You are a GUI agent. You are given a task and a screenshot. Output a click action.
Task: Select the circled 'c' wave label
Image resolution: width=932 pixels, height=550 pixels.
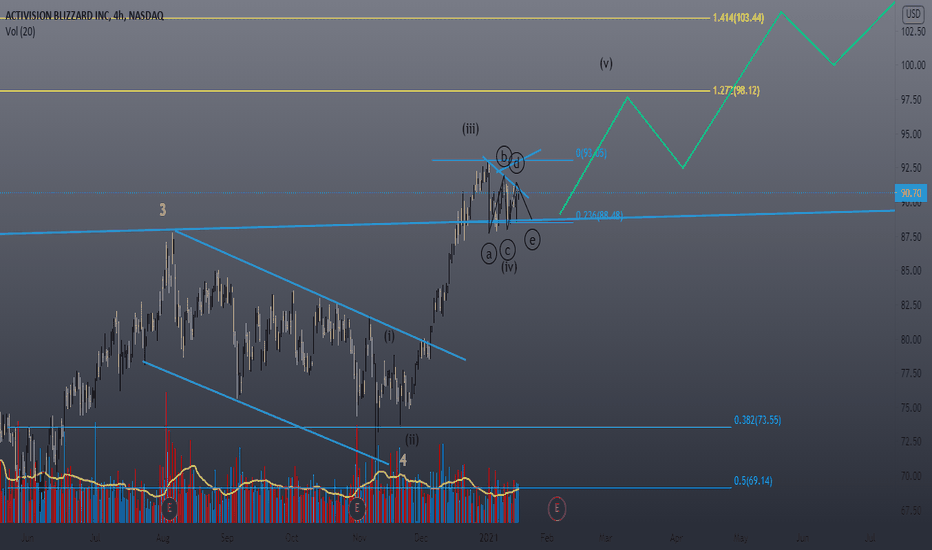508,250
